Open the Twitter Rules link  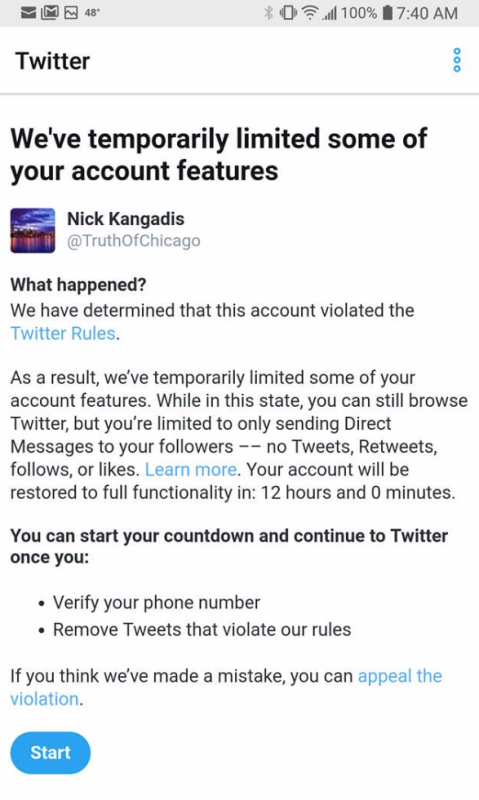63,333
